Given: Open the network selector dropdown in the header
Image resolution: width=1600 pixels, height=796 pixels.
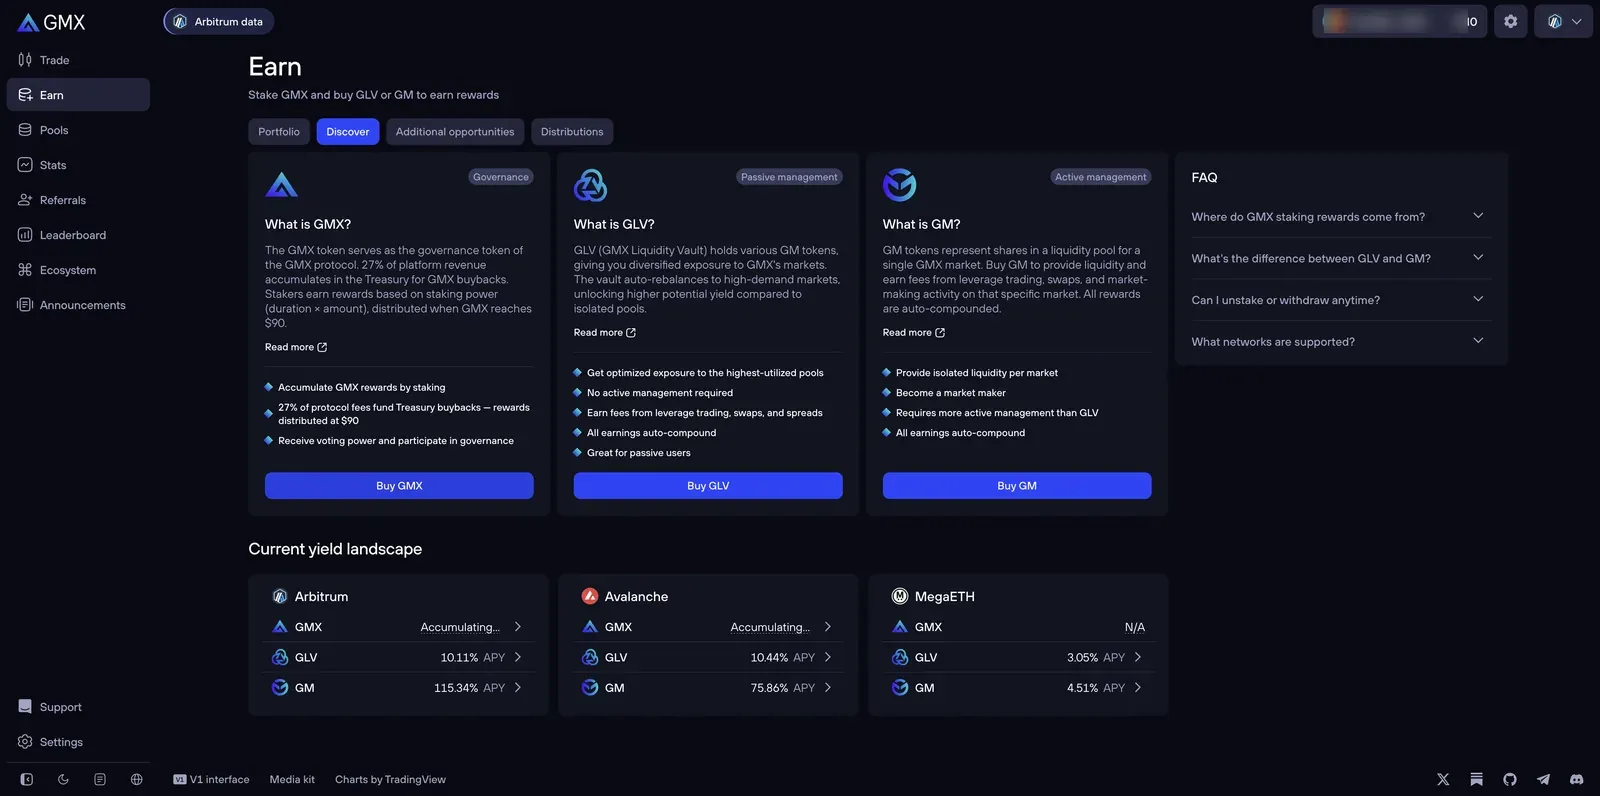Looking at the screenshot, I should point(1563,21).
